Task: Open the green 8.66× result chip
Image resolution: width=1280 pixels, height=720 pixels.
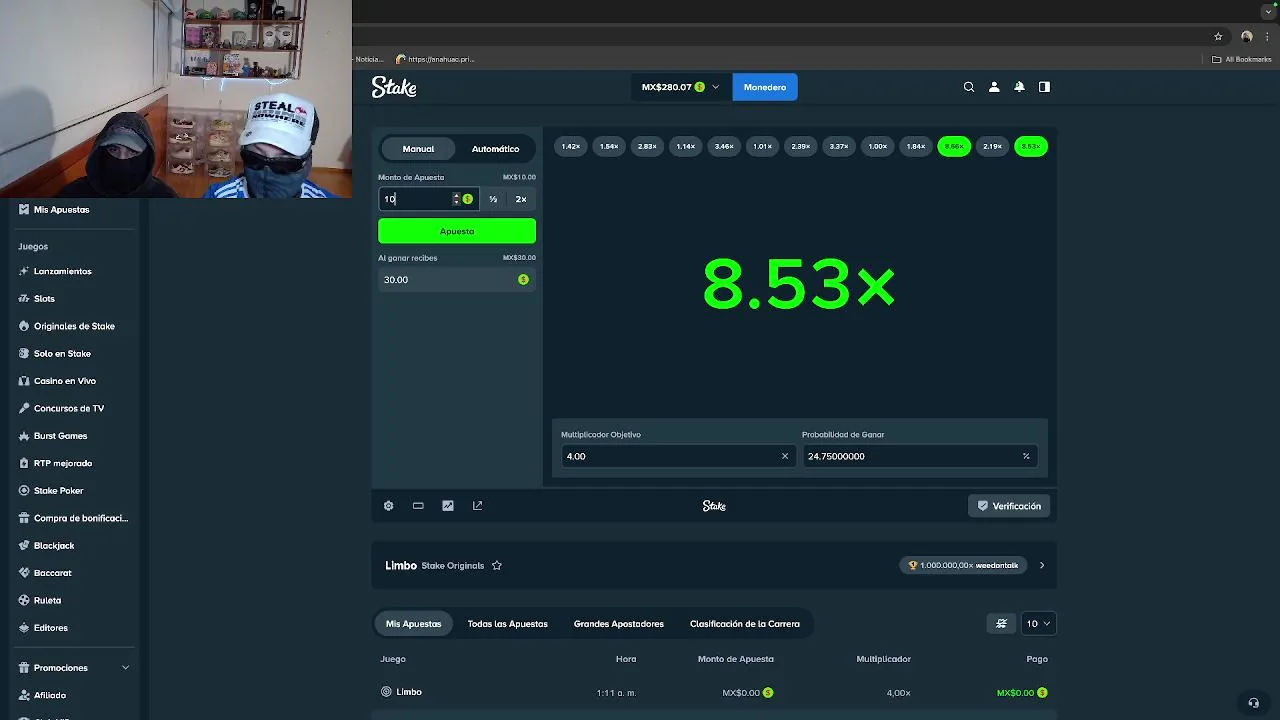Action: [954, 146]
